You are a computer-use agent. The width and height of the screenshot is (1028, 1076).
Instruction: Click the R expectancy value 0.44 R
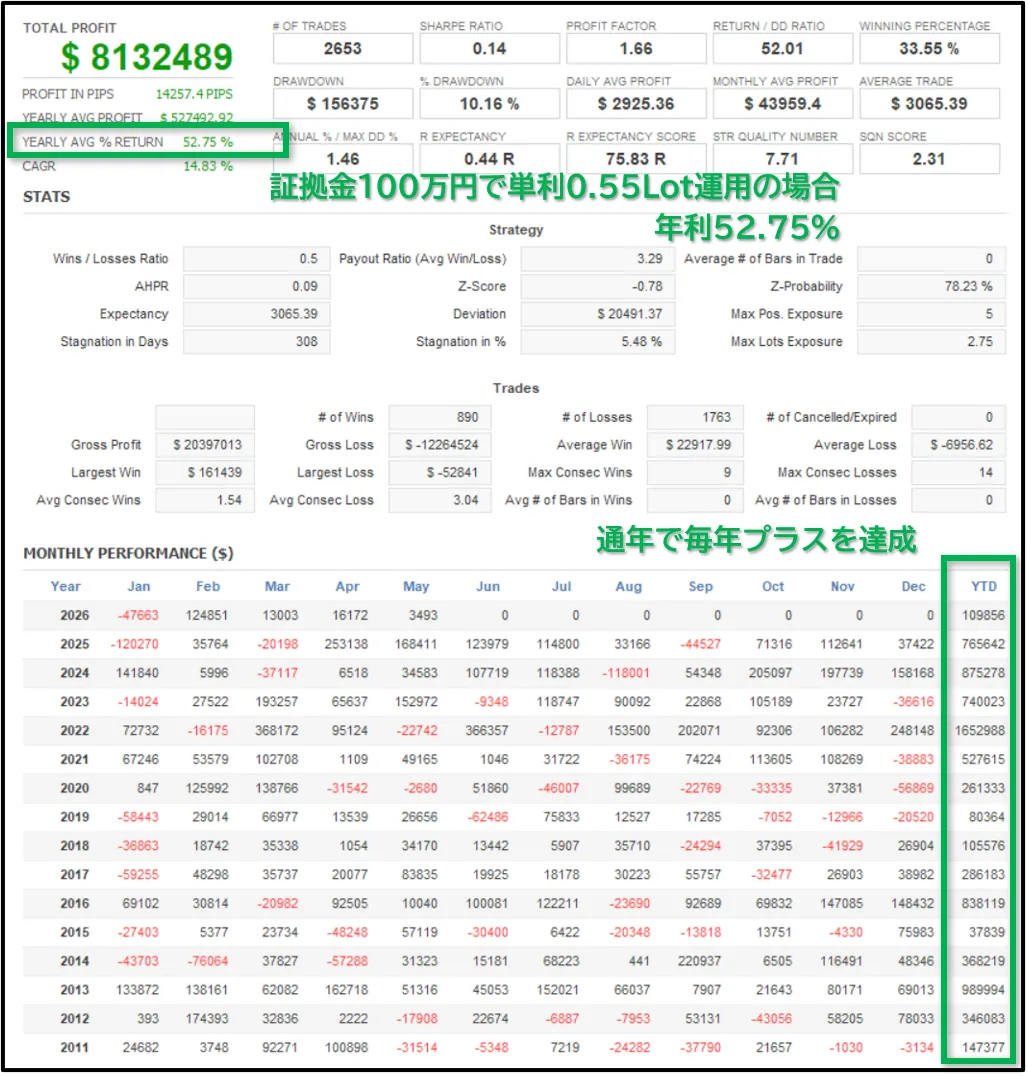click(489, 159)
